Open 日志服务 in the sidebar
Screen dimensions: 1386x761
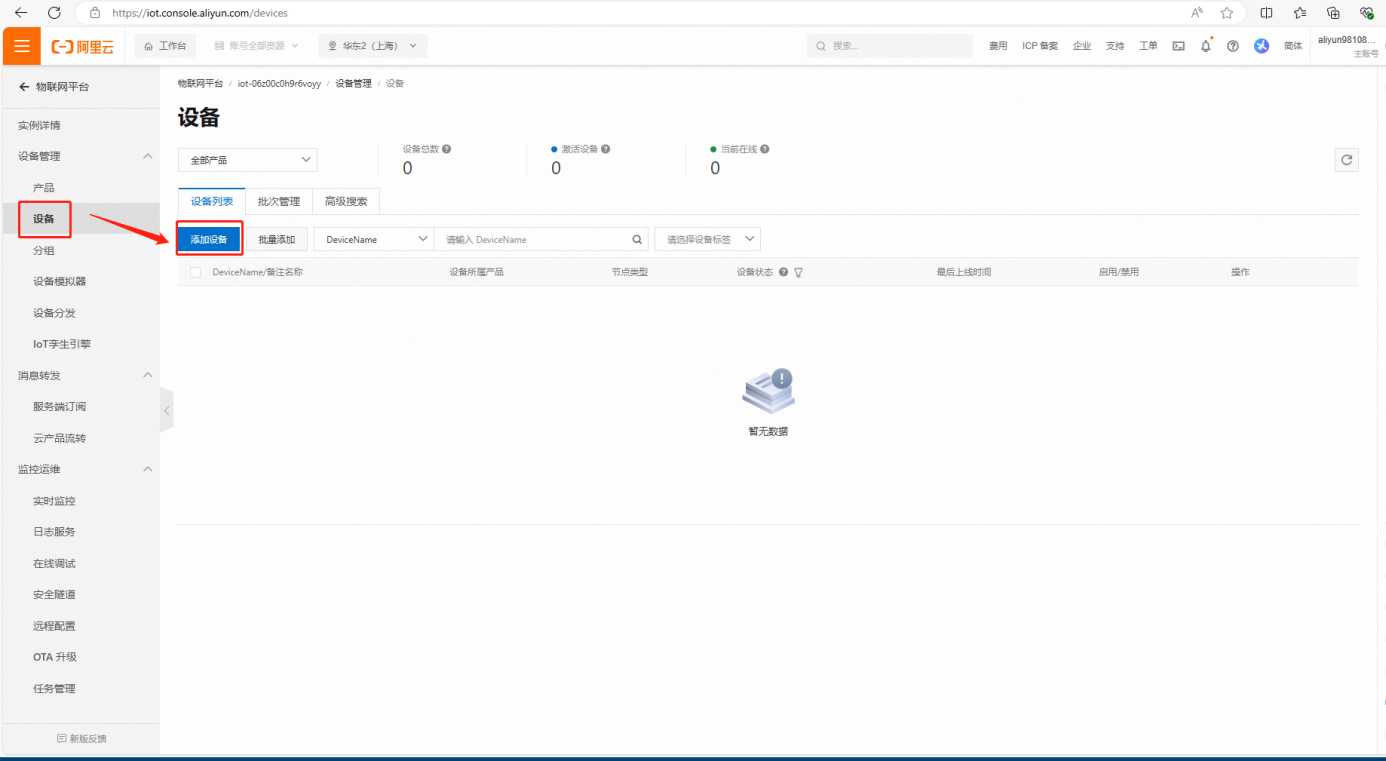point(54,532)
